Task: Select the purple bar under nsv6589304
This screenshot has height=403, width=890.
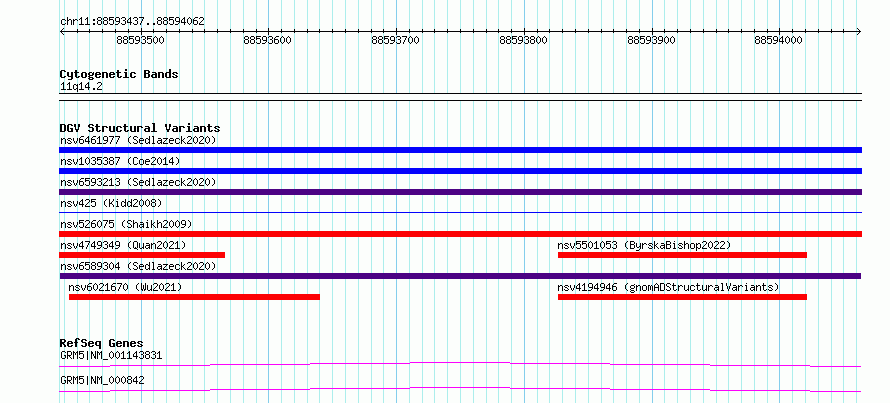Action: tap(460, 276)
